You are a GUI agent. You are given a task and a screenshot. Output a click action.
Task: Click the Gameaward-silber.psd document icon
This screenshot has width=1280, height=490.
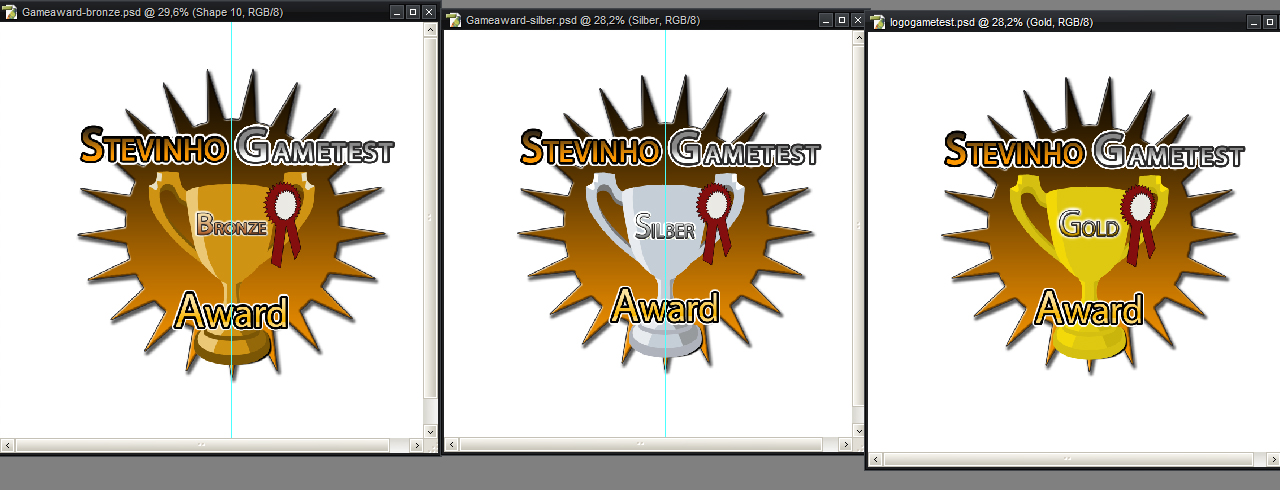click(x=454, y=20)
